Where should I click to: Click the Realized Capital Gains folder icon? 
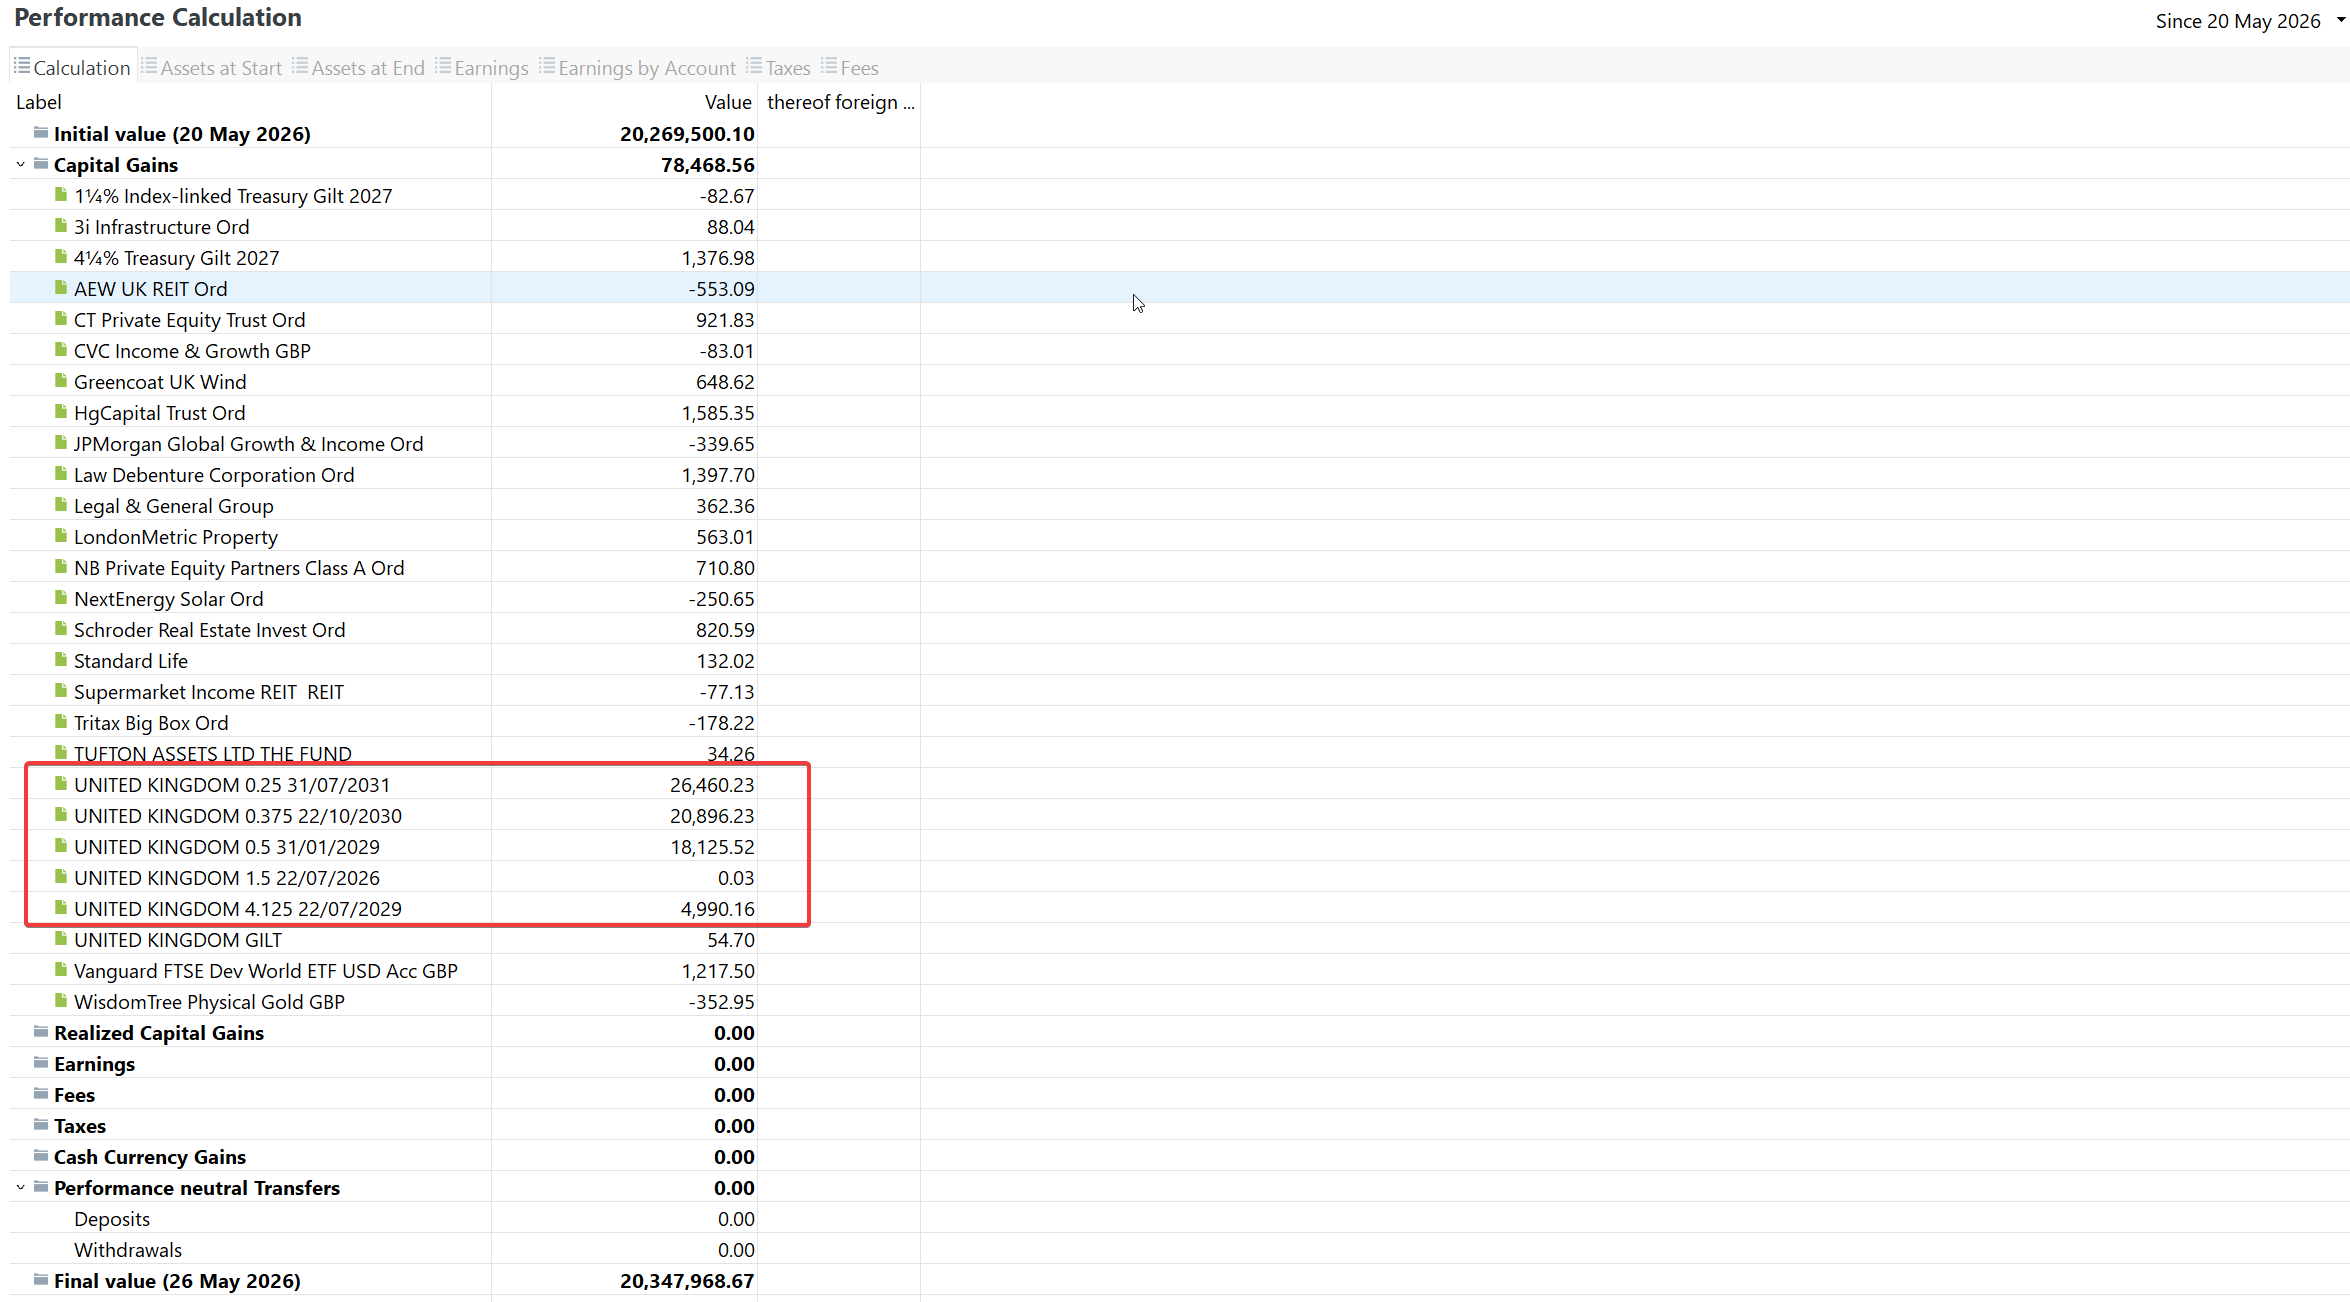pos(41,1032)
